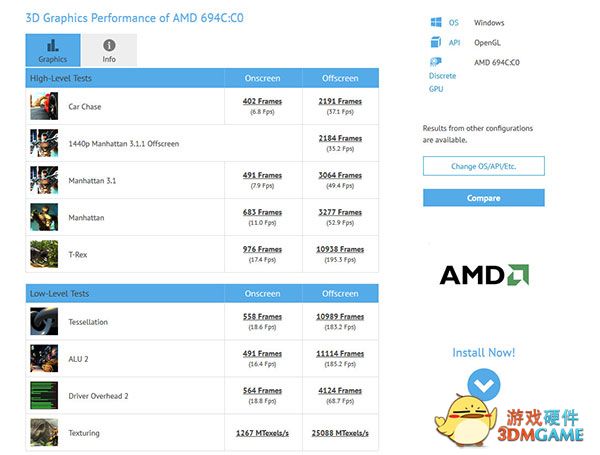
Task: Click the Manhattan test thumbnail
Action: (44, 217)
